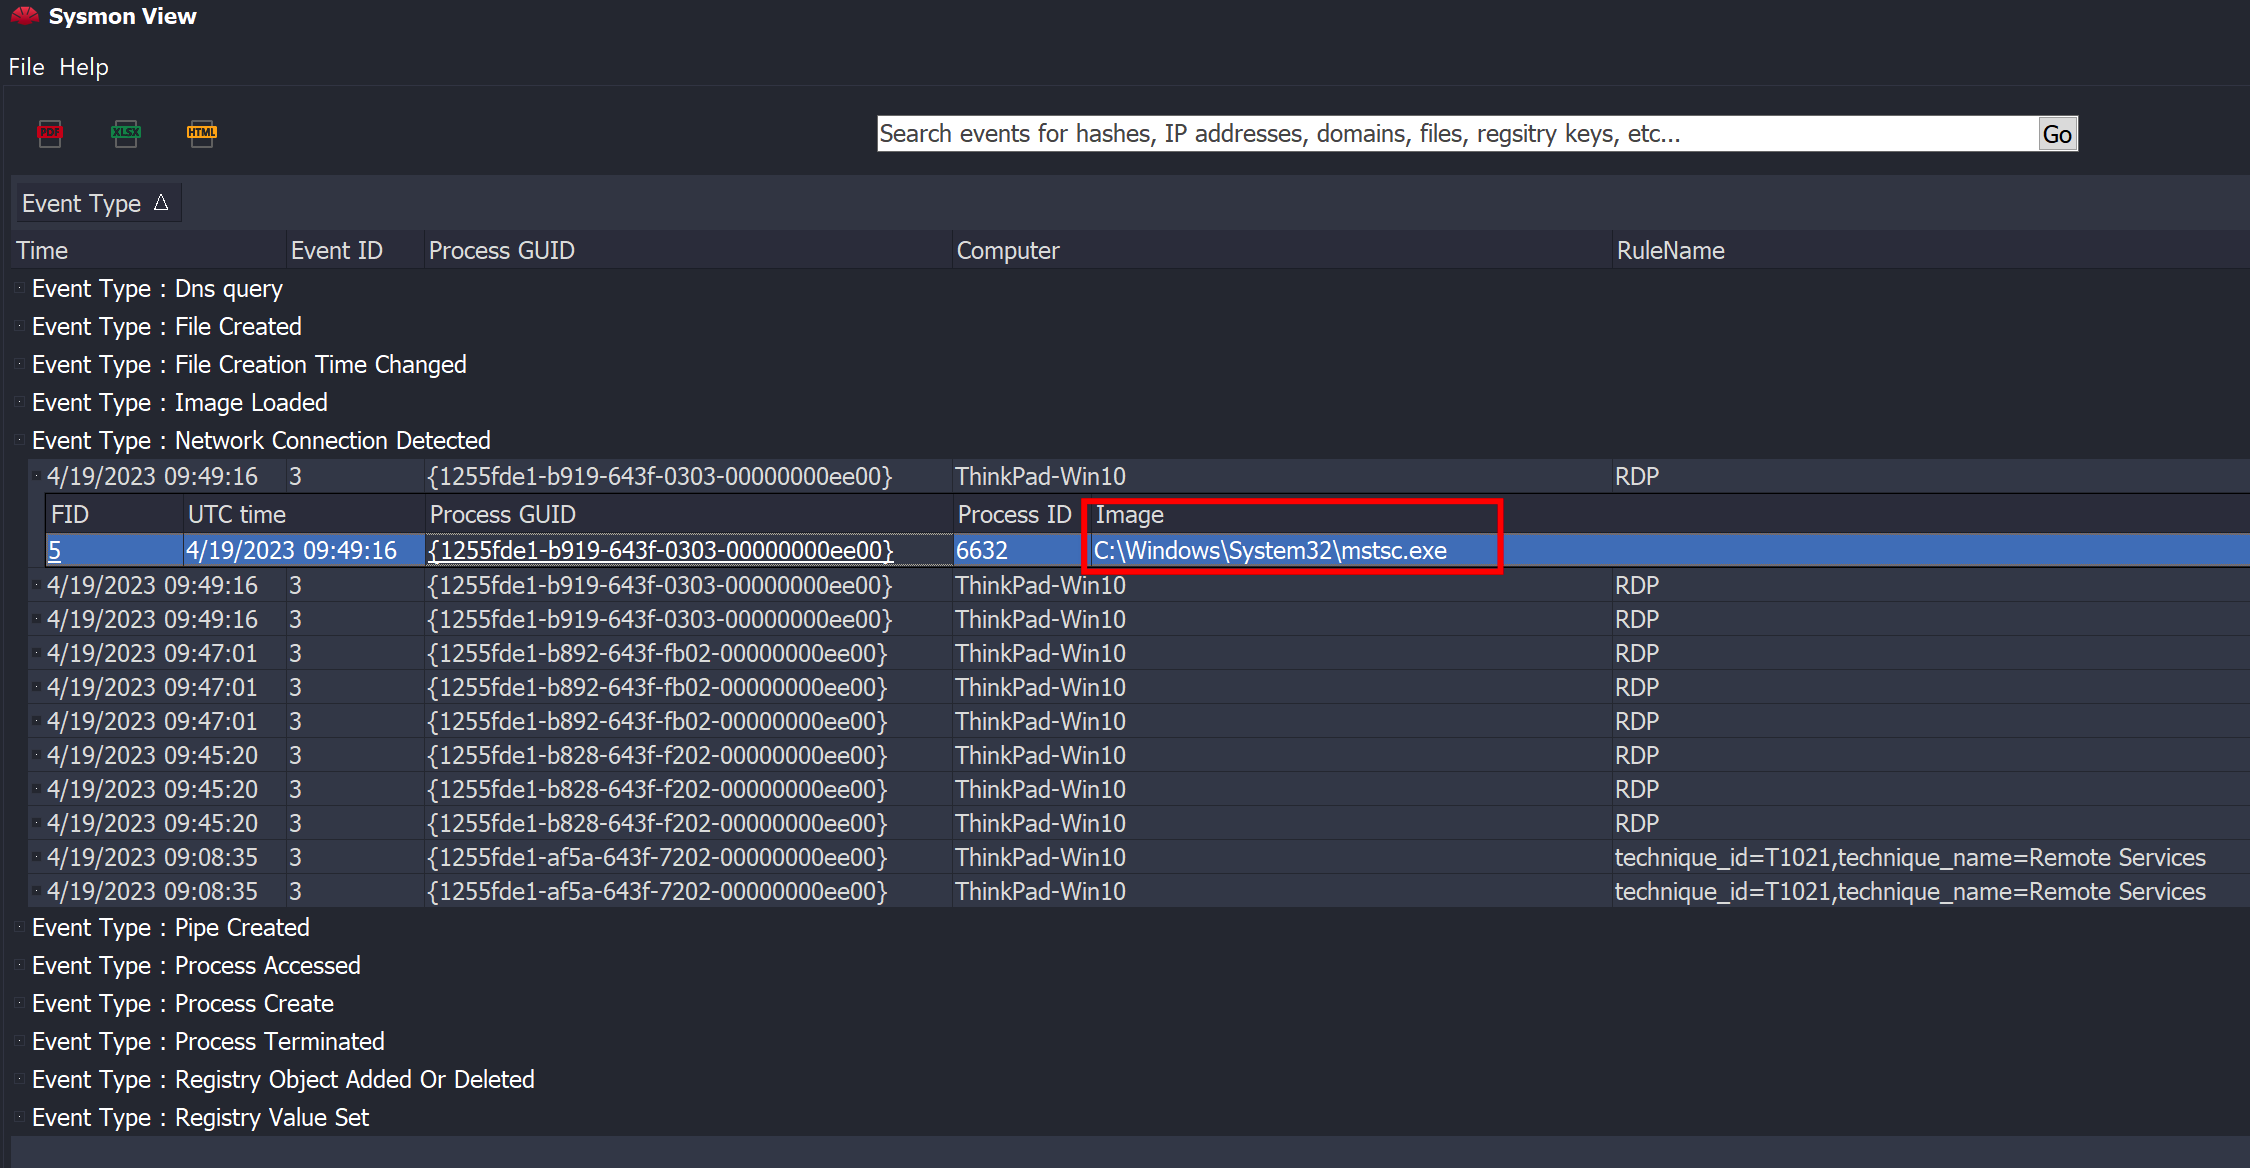2250x1168 pixels.
Task: Select first 09:08:35 event row
Action: point(1140,857)
